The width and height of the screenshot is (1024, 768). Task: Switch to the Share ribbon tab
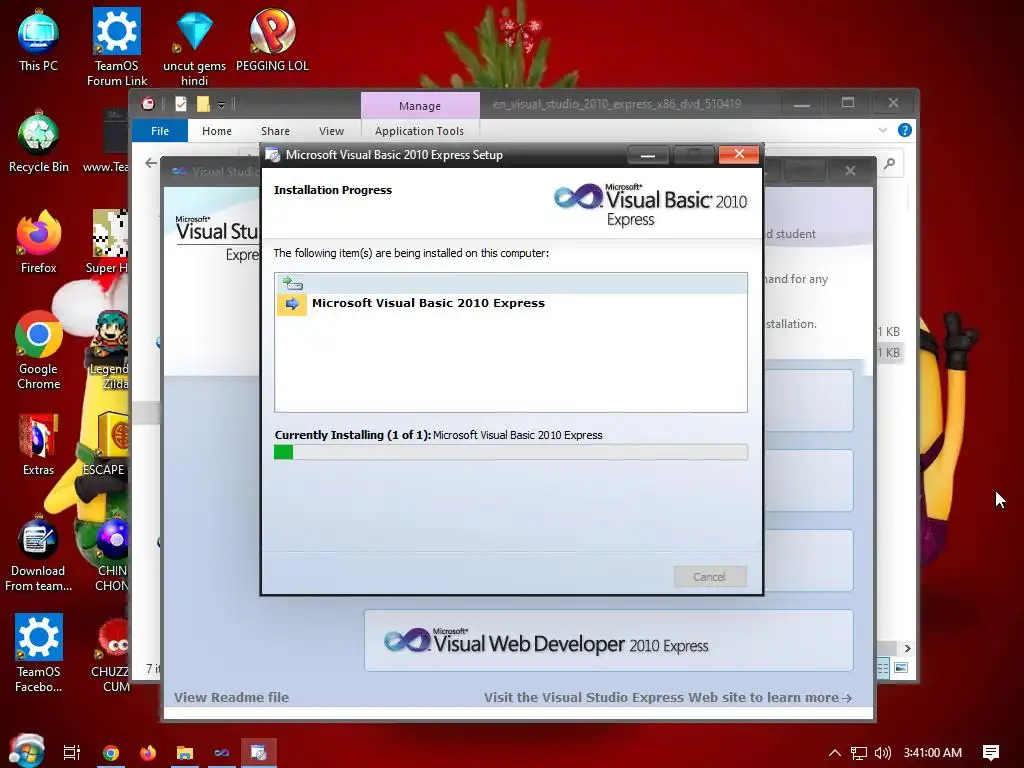click(x=275, y=131)
